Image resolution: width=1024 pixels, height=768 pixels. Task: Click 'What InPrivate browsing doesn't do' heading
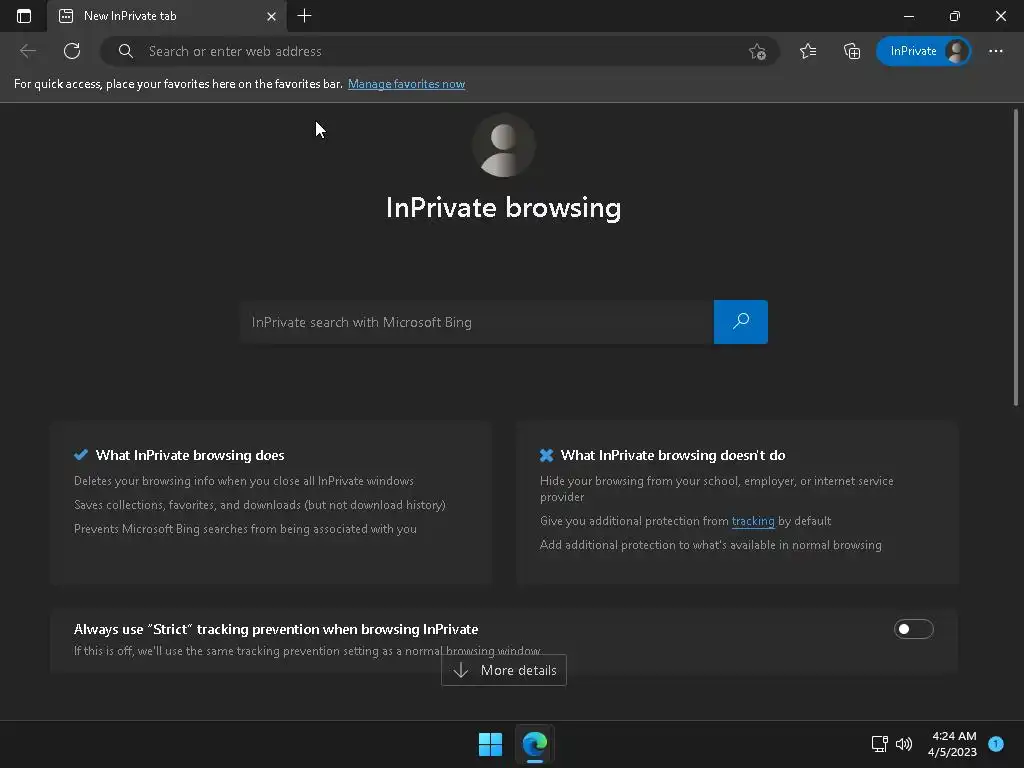coord(673,455)
